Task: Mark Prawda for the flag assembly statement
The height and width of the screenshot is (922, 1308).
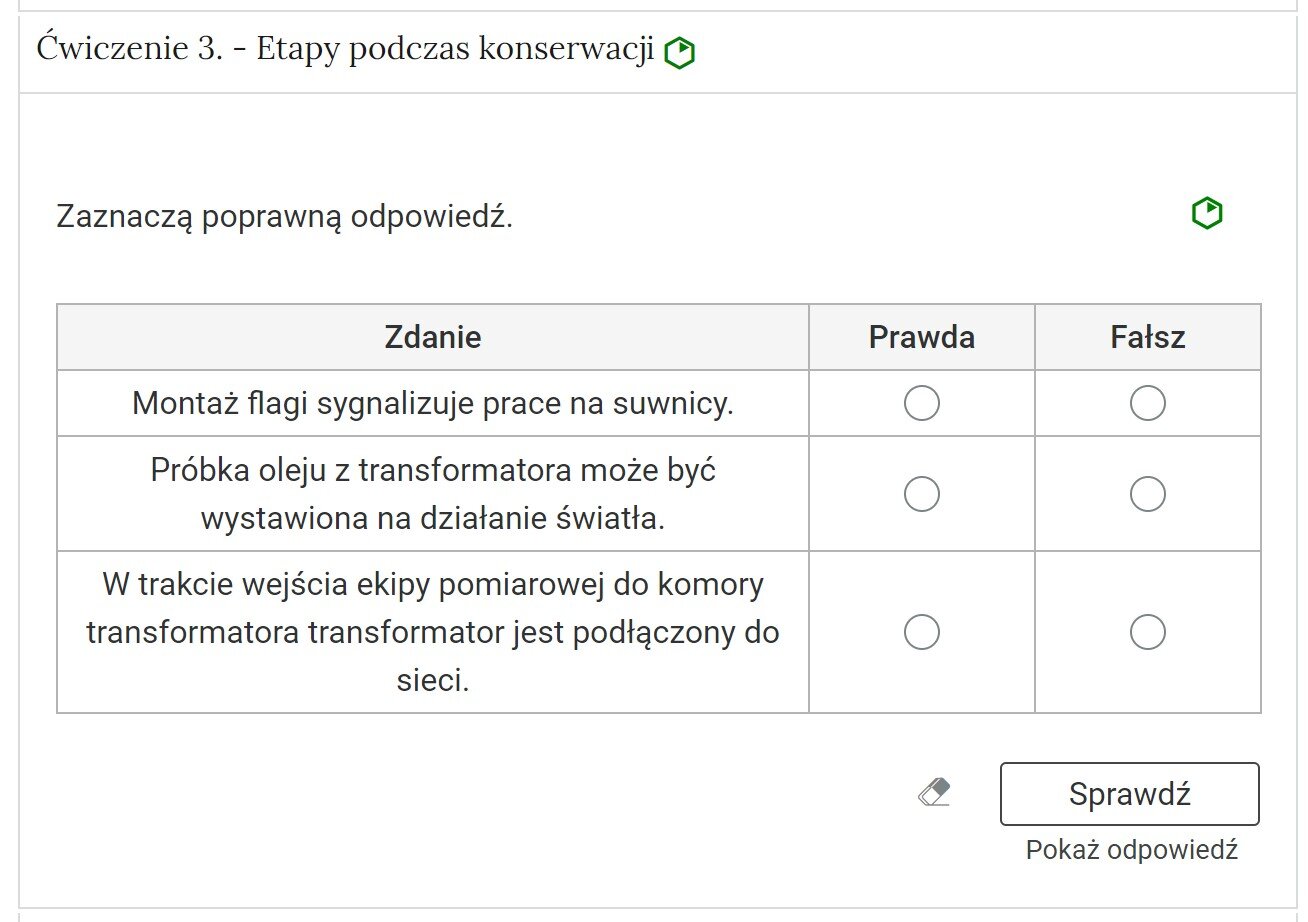Action: 921,403
